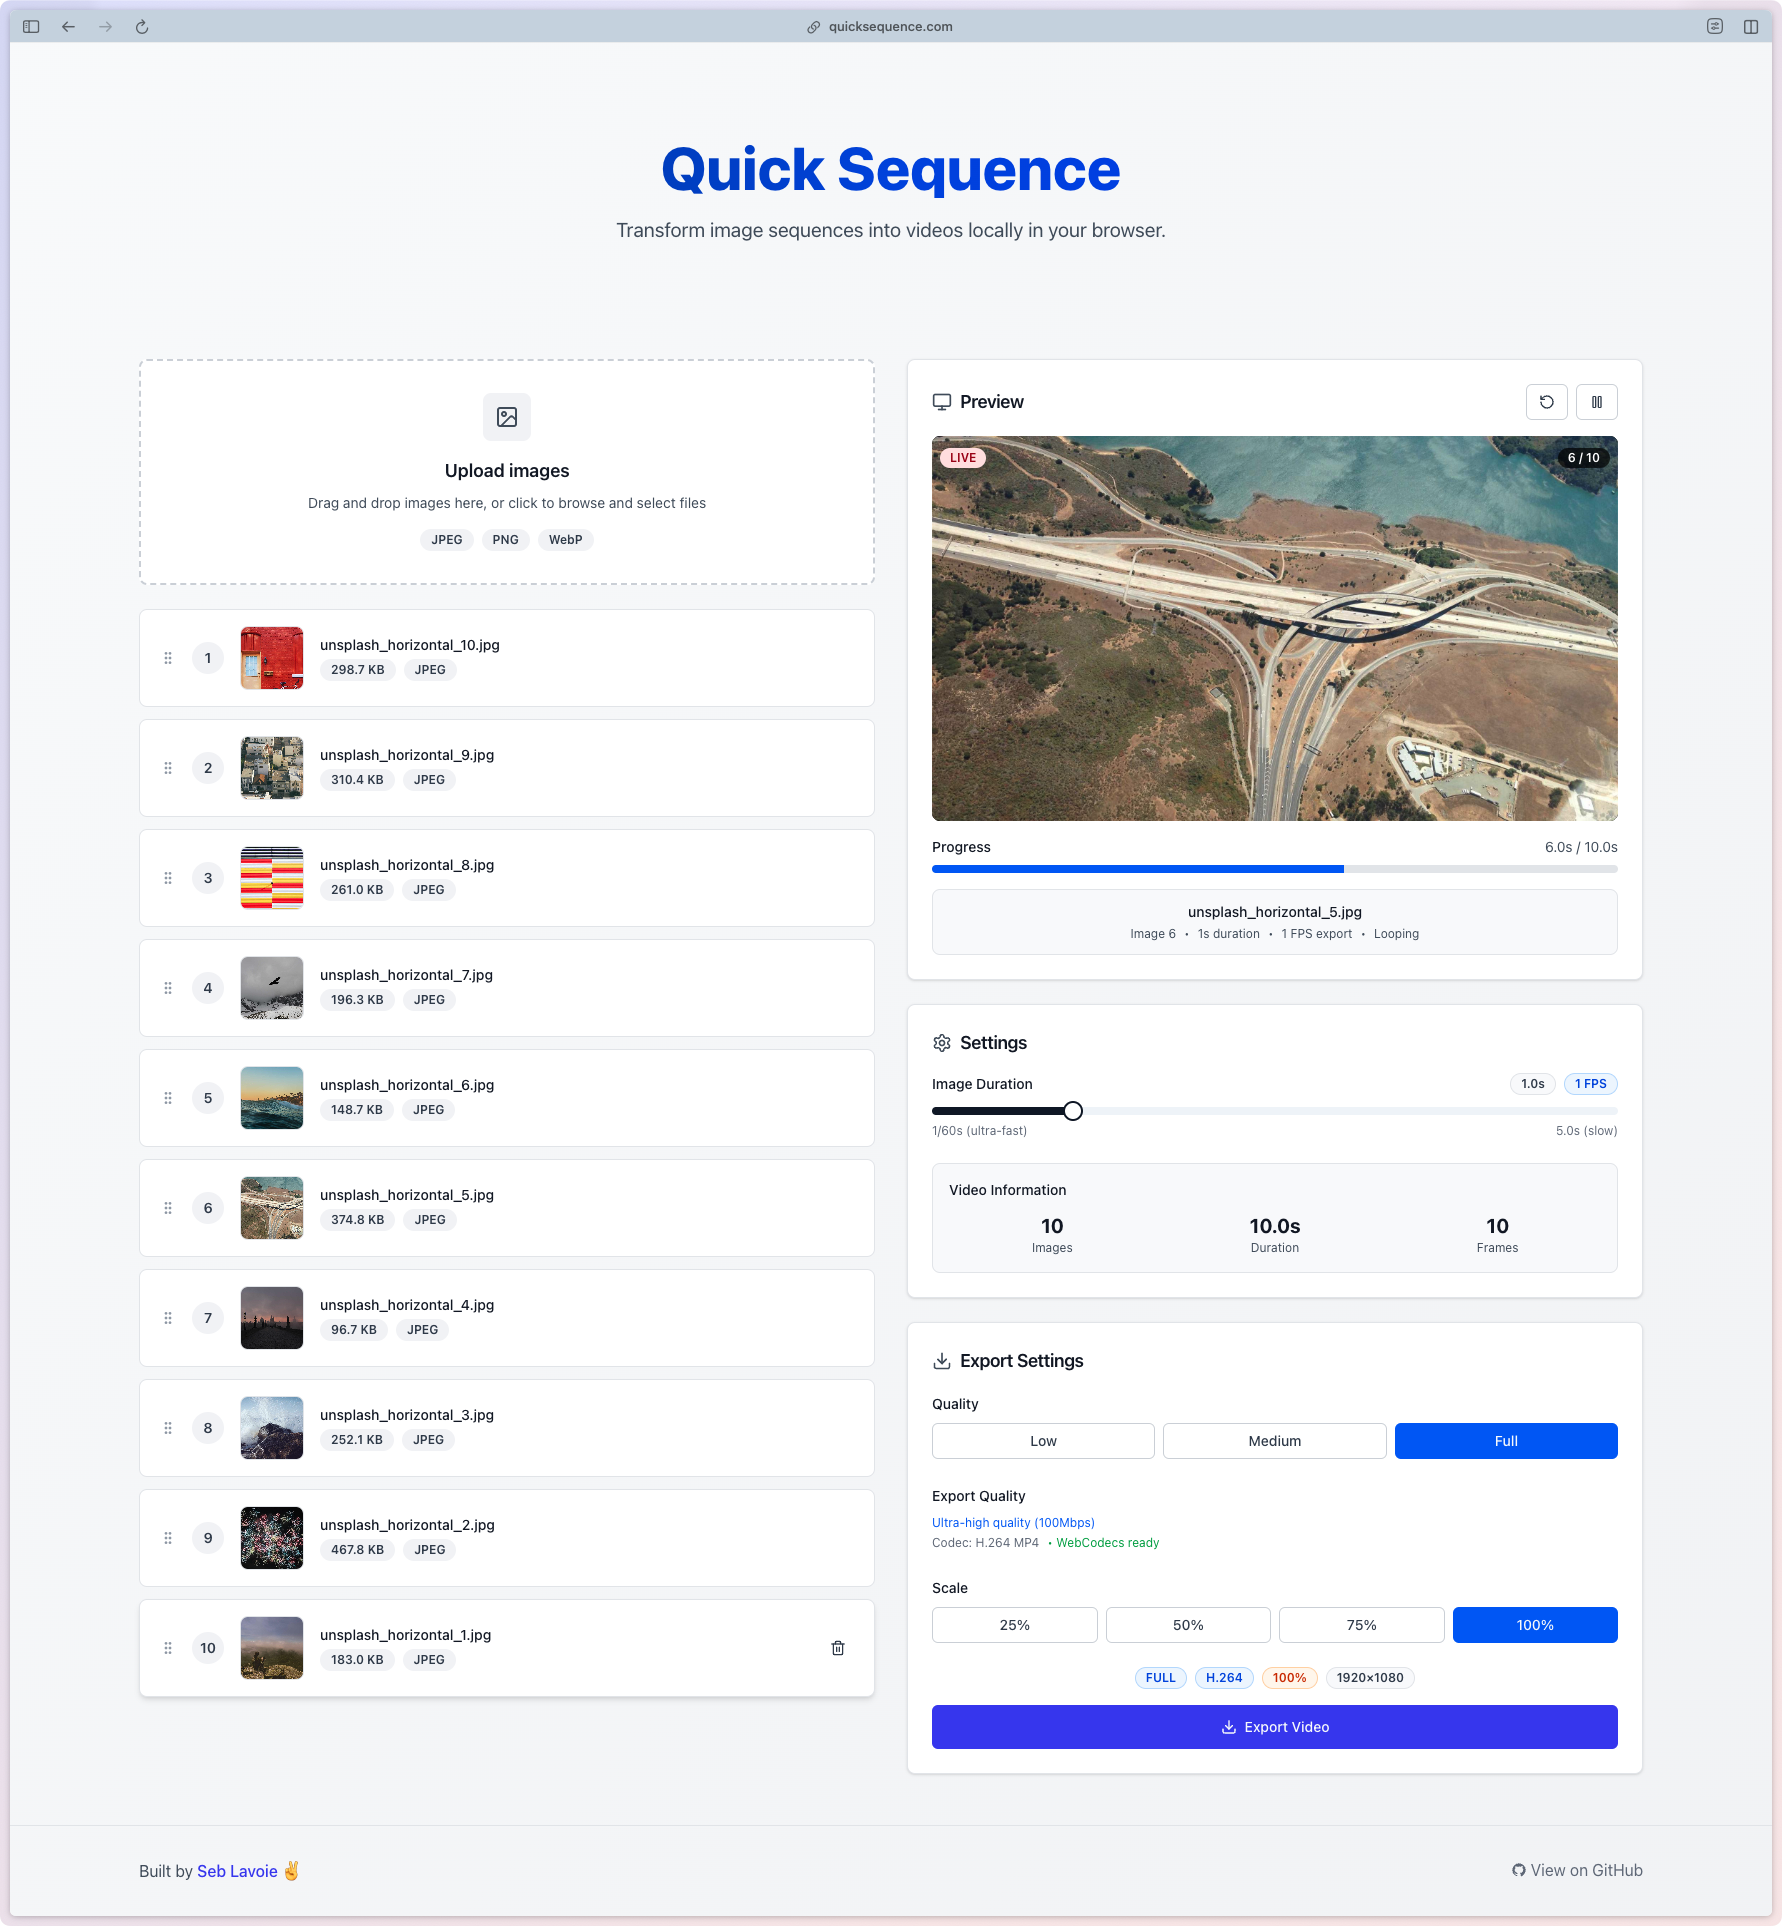Grab drag handle for unsplash_horizontal_5.jpg
Viewport: 1782px width, 1926px height.
click(168, 1208)
